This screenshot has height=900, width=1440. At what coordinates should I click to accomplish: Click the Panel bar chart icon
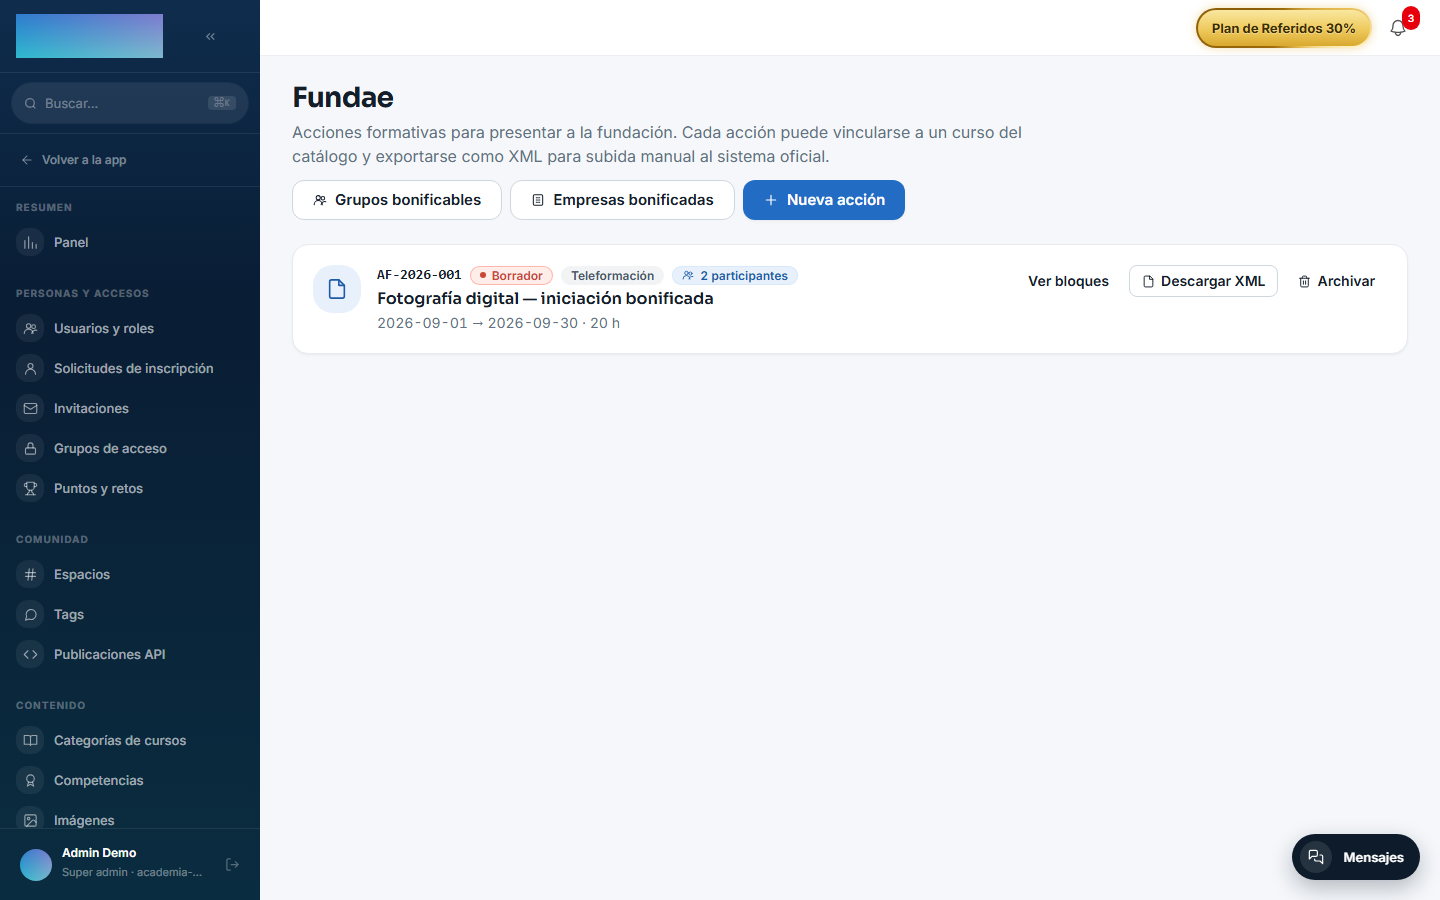[x=31, y=243]
